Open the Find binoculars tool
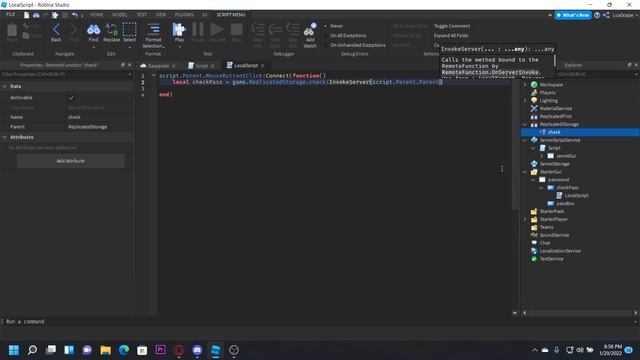This screenshot has height=360, width=640. tap(93, 30)
